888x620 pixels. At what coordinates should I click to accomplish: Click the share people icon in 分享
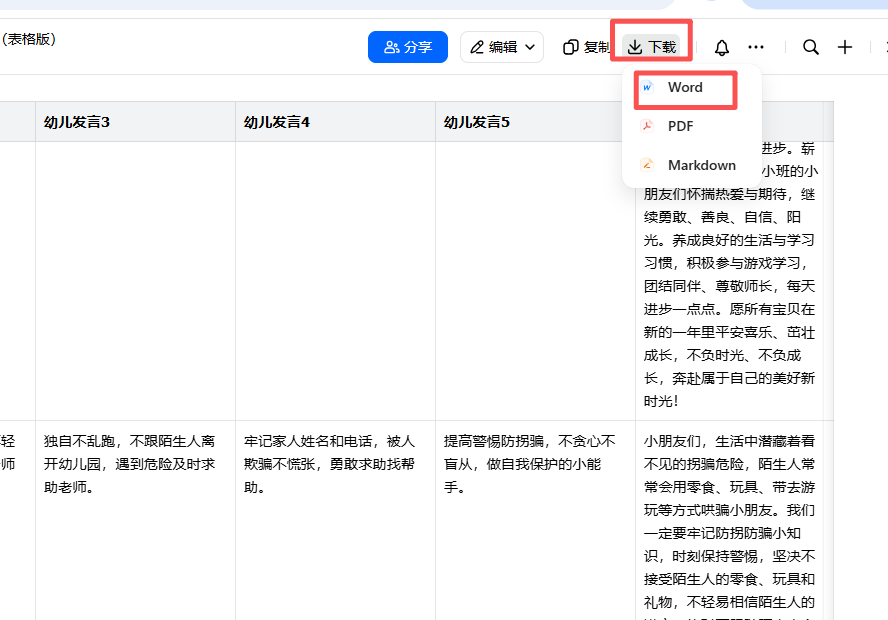[x=392, y=47]
